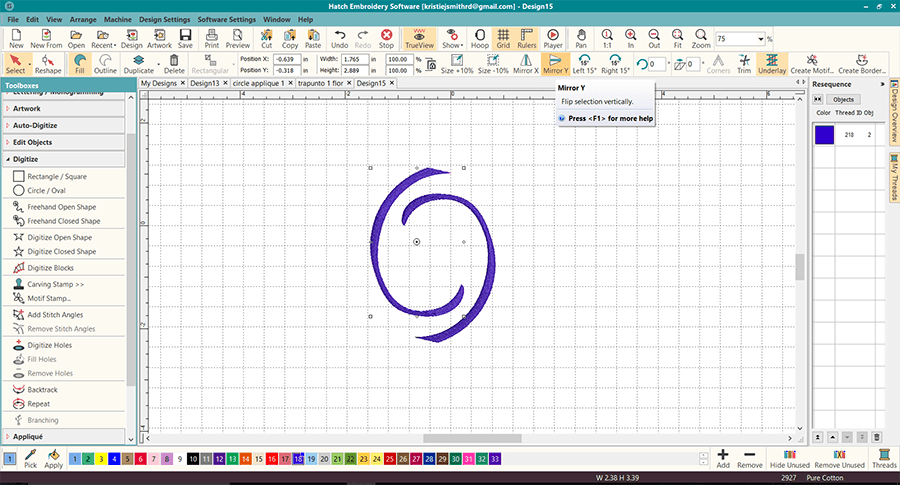Viewport: 900px width, 485px height.
Task: Click the Mirror Y tool
Action: click(555, 64)
